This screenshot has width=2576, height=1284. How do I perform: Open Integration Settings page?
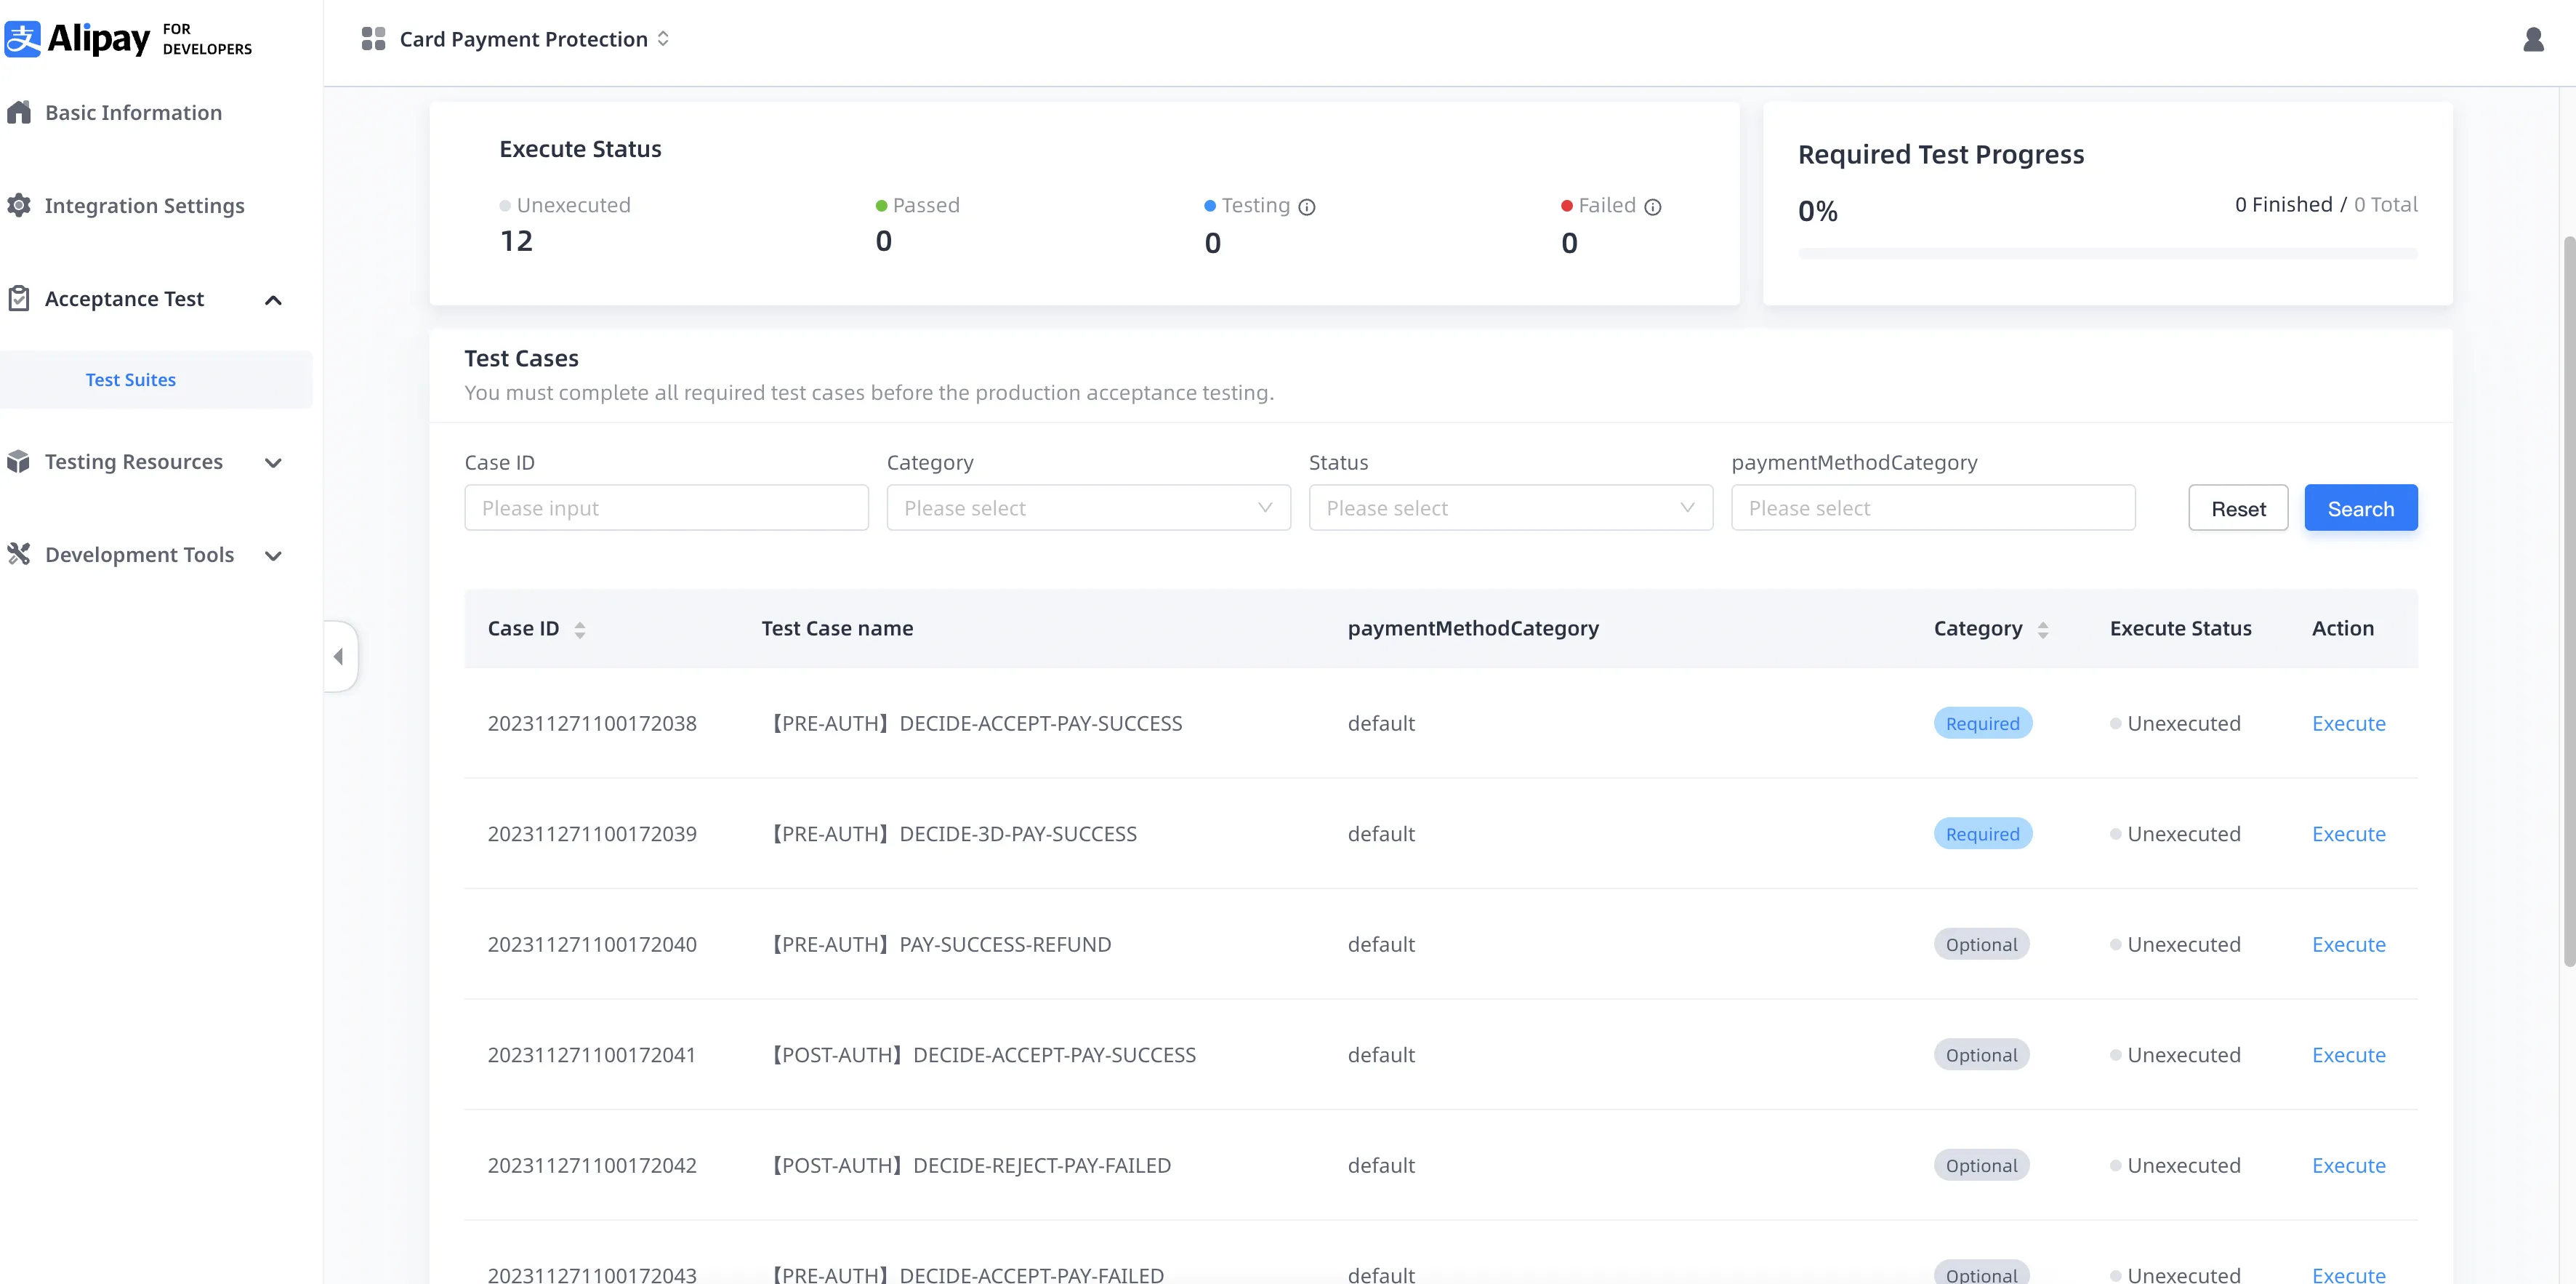pos(144,206)
